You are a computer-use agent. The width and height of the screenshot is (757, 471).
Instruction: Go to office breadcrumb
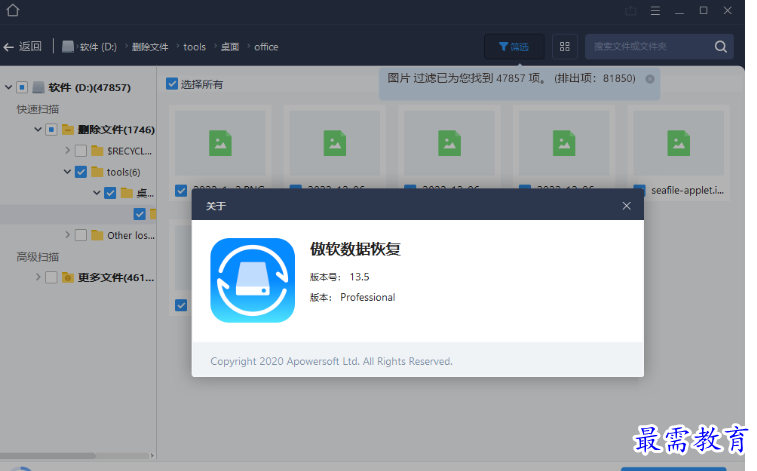(266, 47)
